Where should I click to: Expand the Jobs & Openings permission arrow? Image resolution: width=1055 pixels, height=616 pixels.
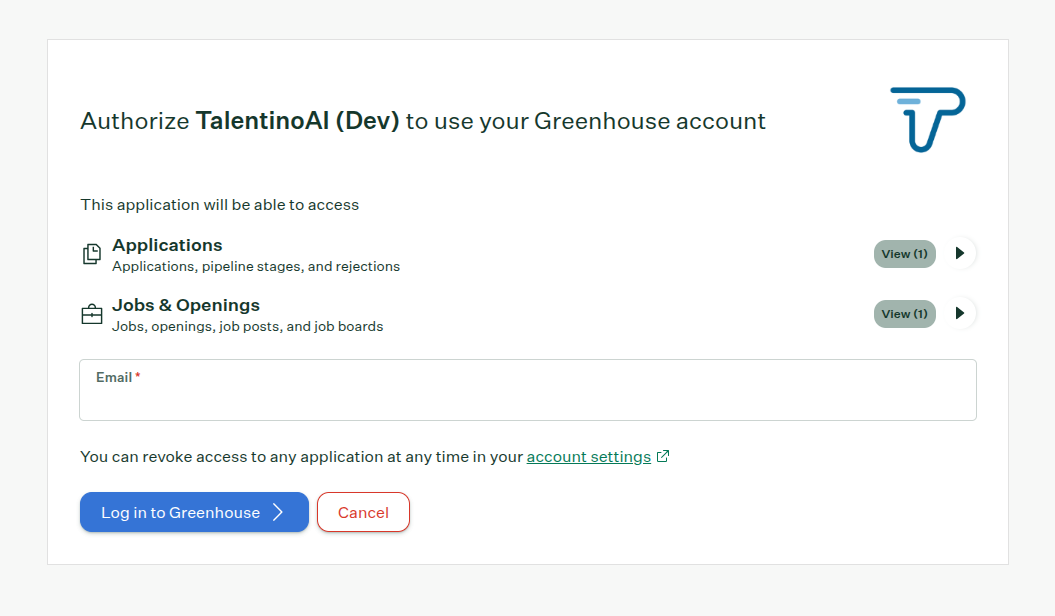(960, 313)
